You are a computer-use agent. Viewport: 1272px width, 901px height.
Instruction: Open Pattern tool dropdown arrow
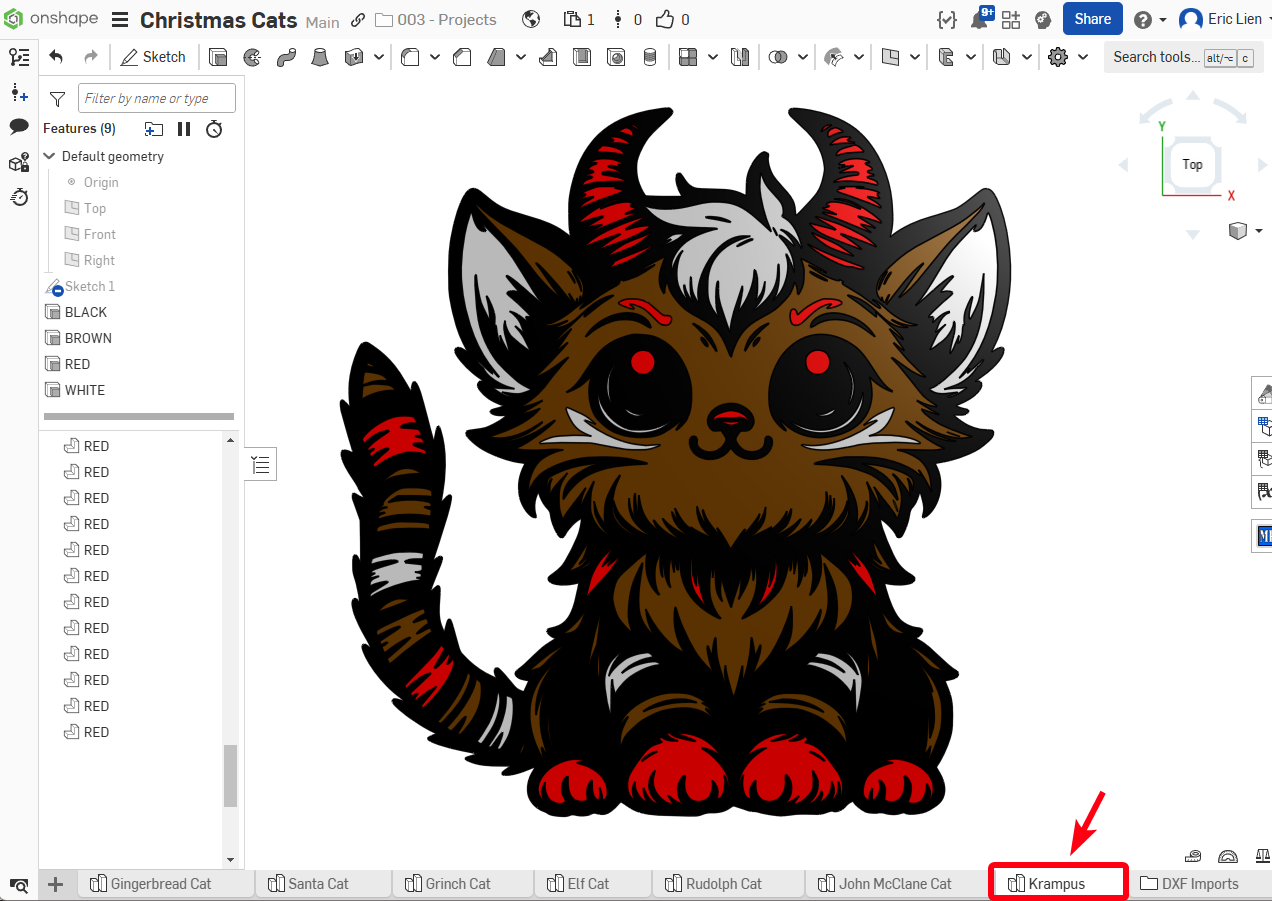[x=713, y=57]
